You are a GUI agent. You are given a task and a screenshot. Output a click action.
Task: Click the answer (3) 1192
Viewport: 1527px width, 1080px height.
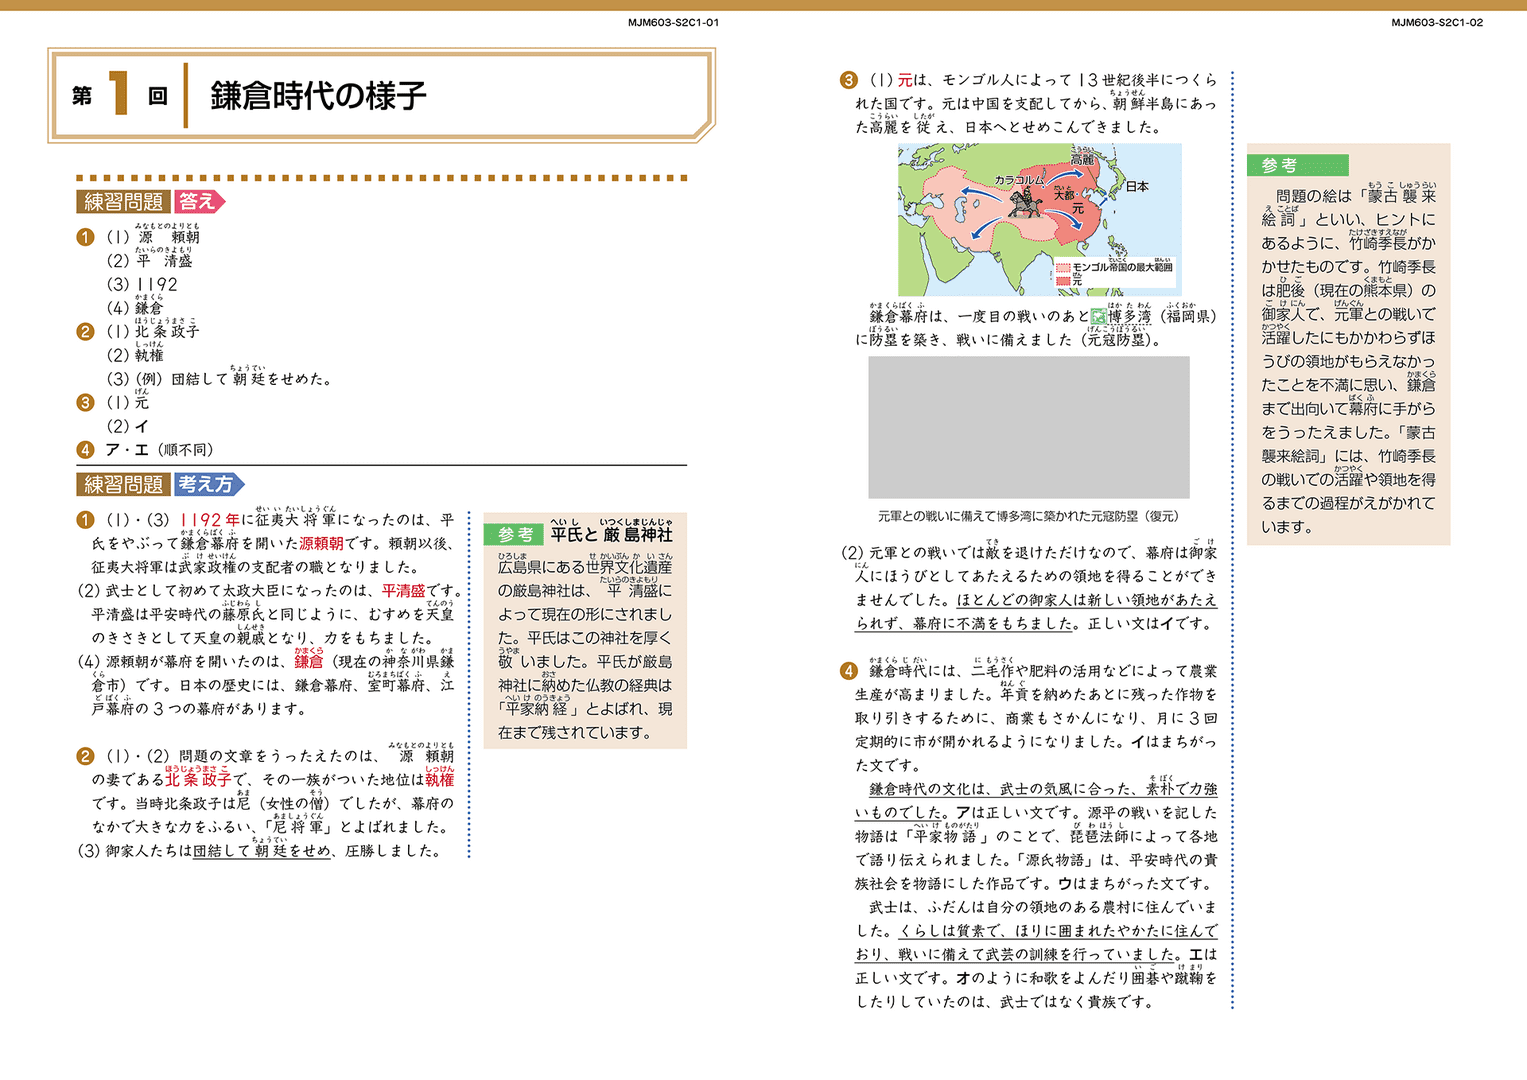(x=143, y=285)
